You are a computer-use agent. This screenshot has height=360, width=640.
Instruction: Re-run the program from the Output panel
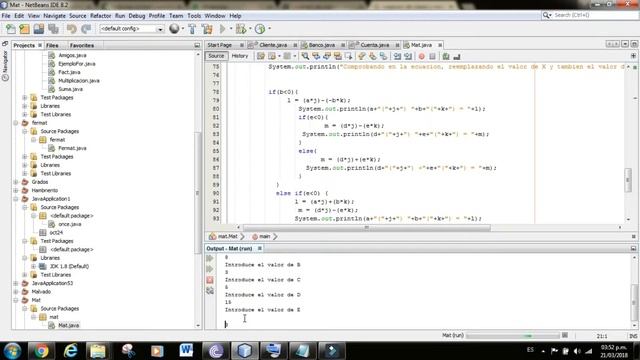tap(210, 258)
